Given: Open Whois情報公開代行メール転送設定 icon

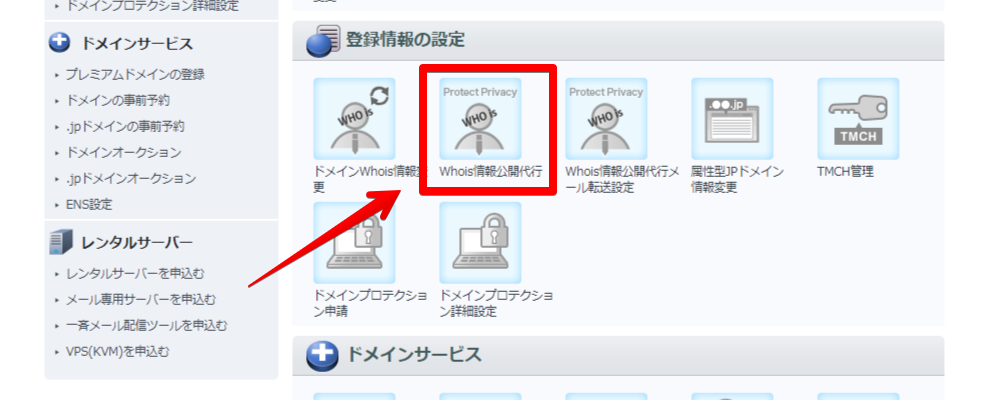Looking at the screenshot, I should tap(606, 119).
